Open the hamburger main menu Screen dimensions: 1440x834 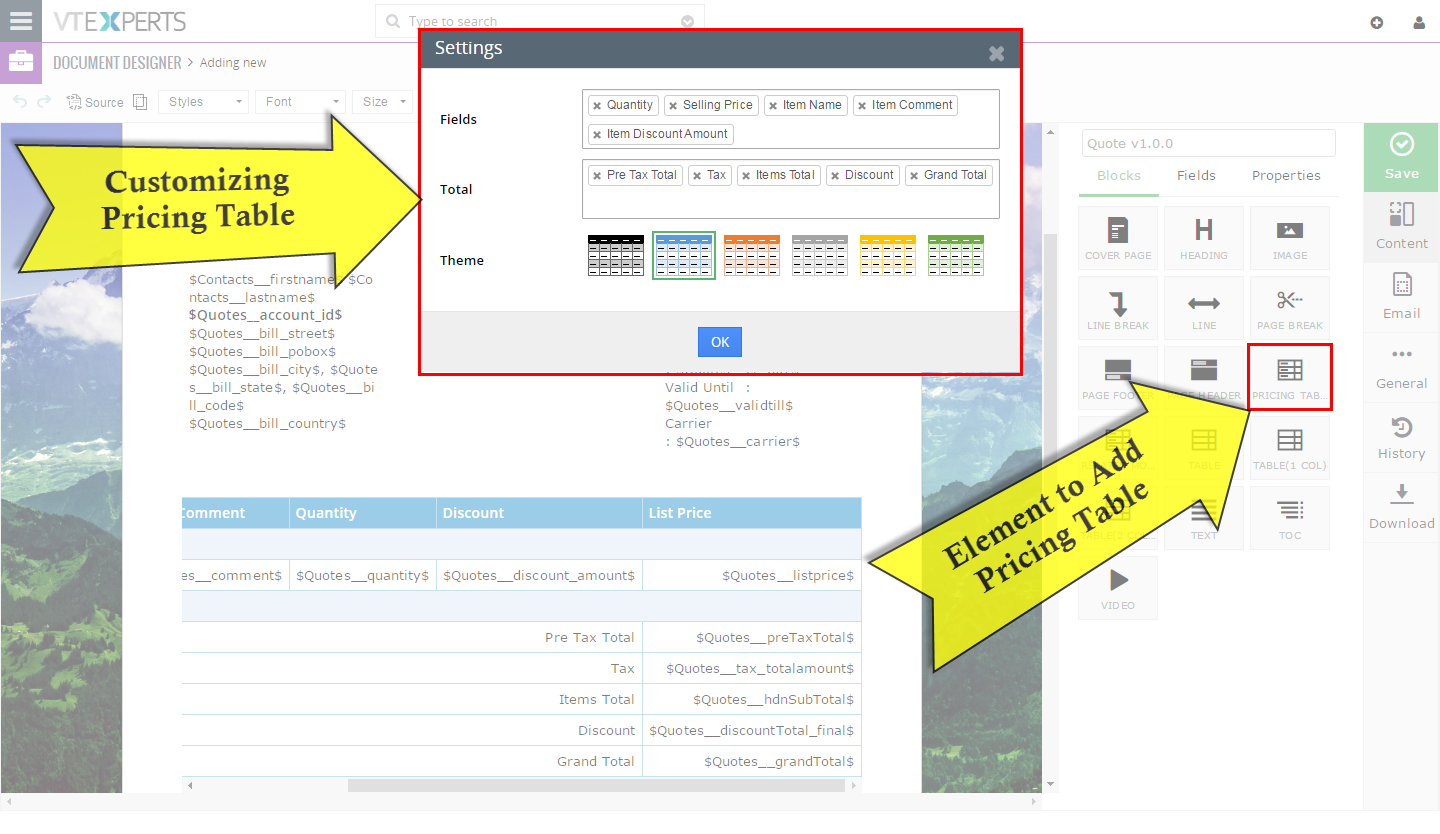[x=20, y=21]
